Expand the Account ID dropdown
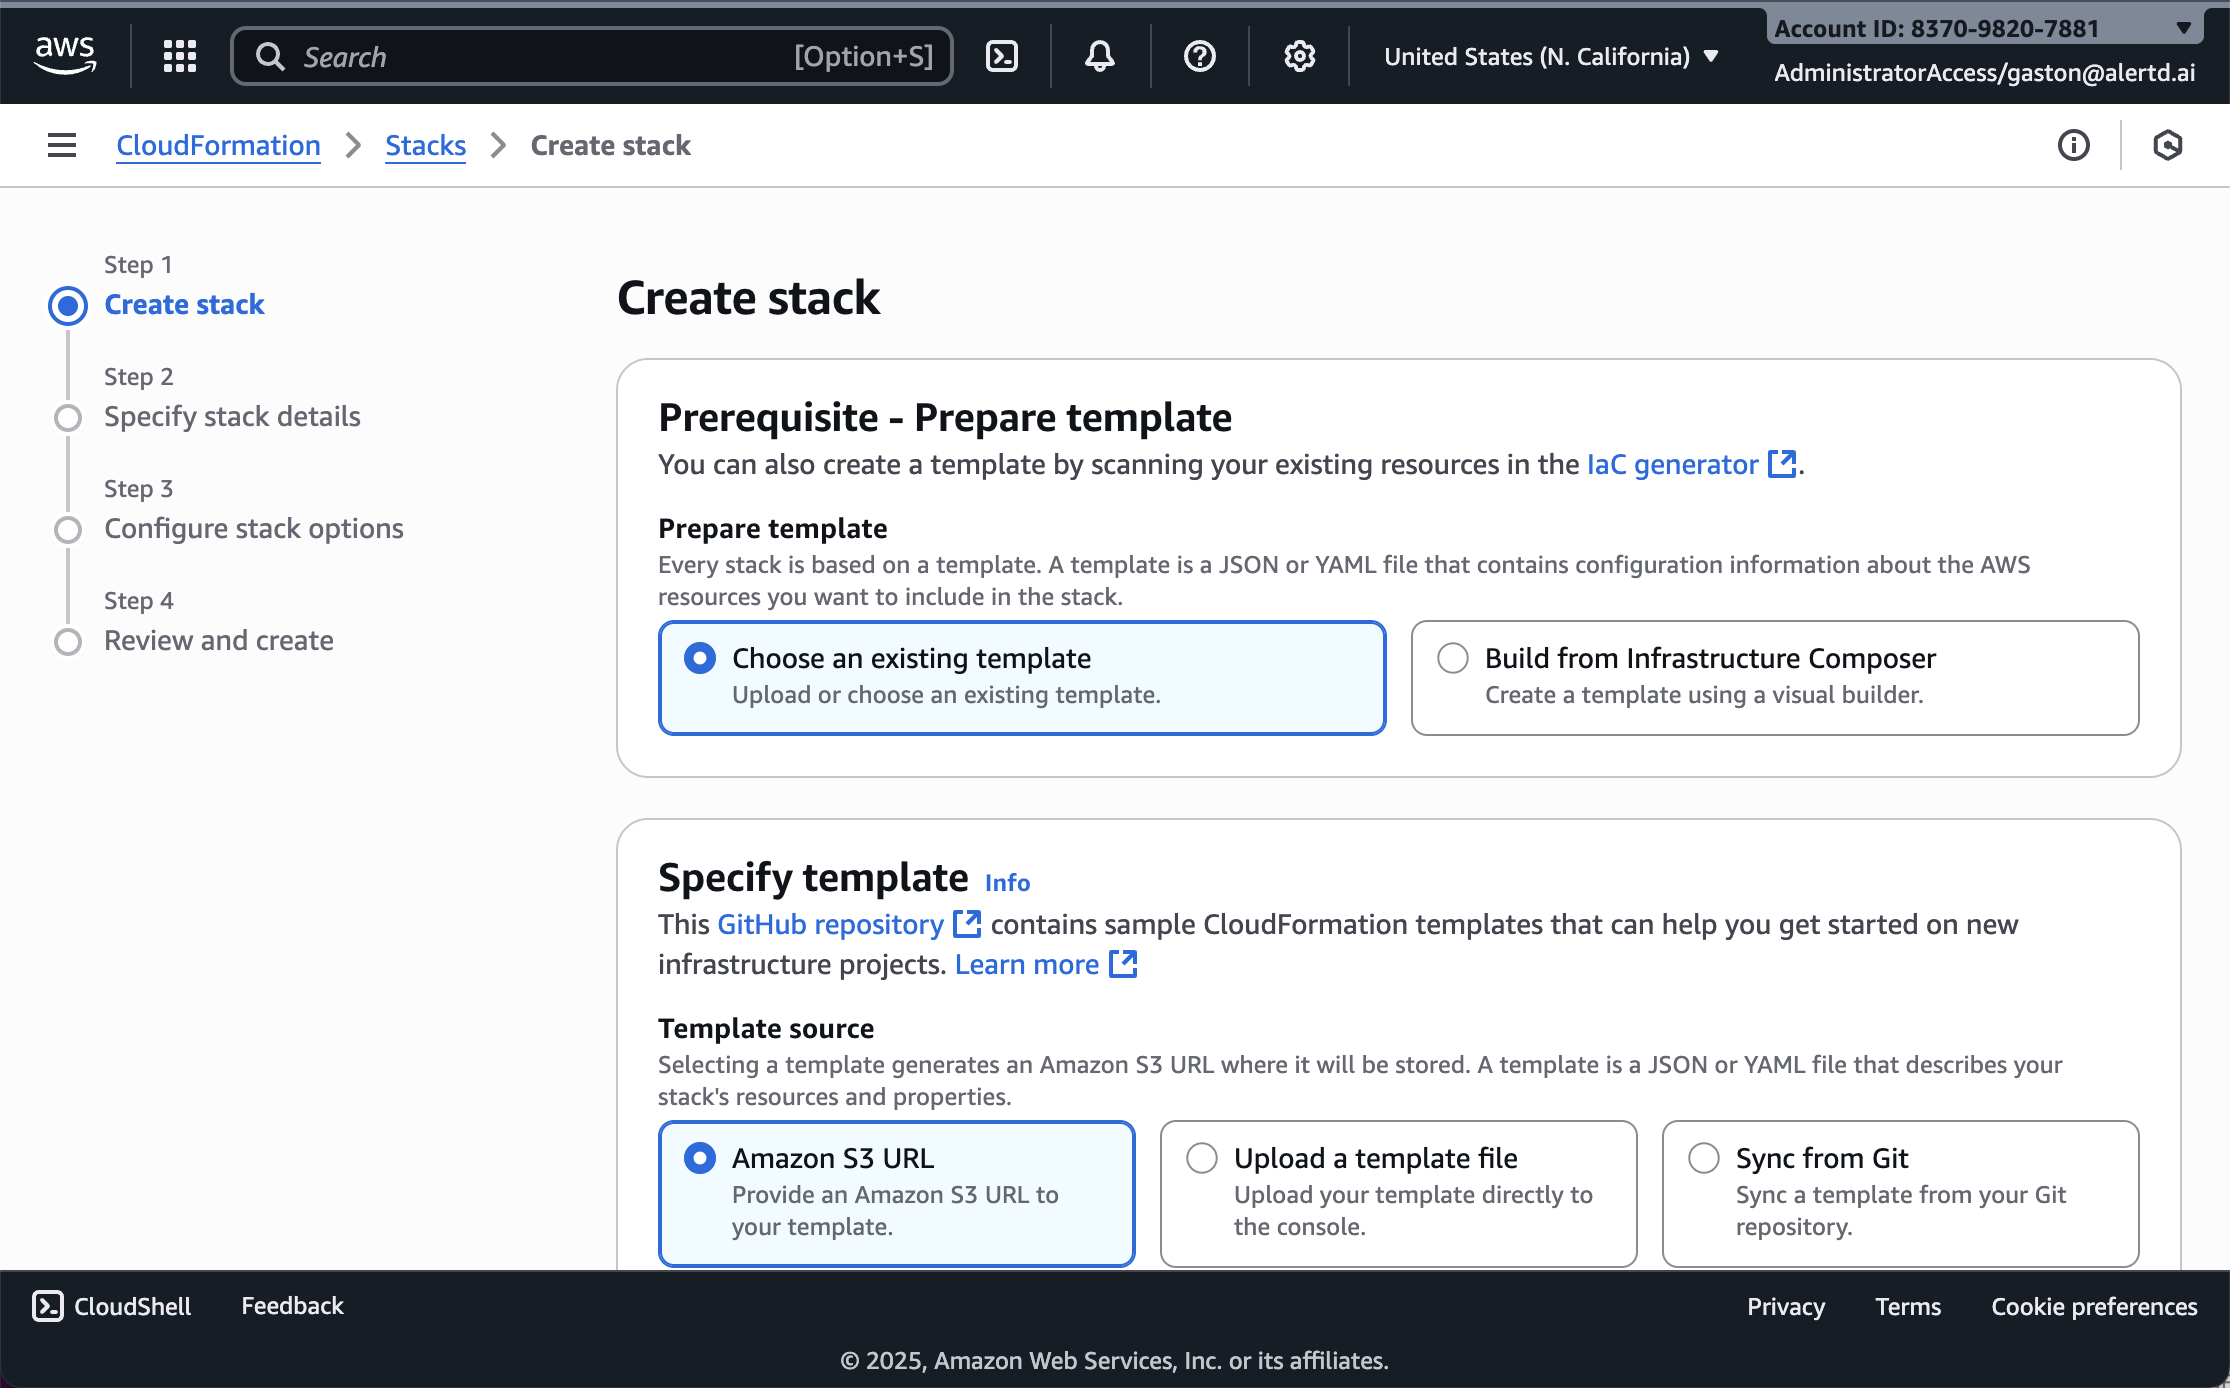2230x1388 pixels. [2183, 28]
